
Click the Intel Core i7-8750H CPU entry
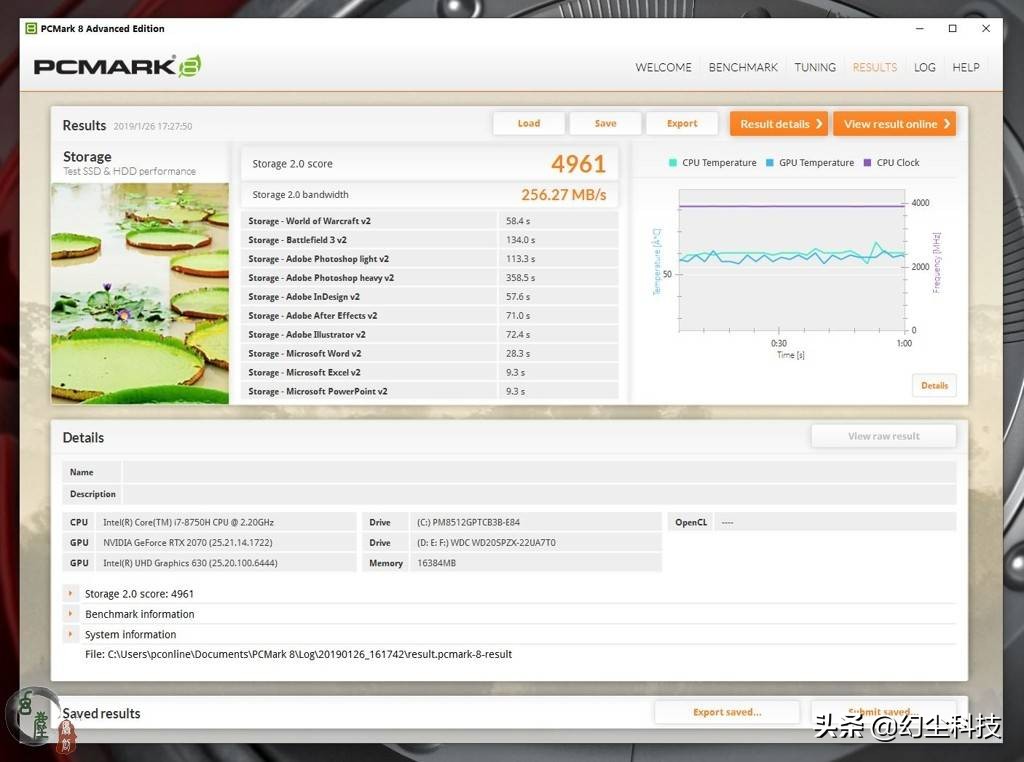188,522
